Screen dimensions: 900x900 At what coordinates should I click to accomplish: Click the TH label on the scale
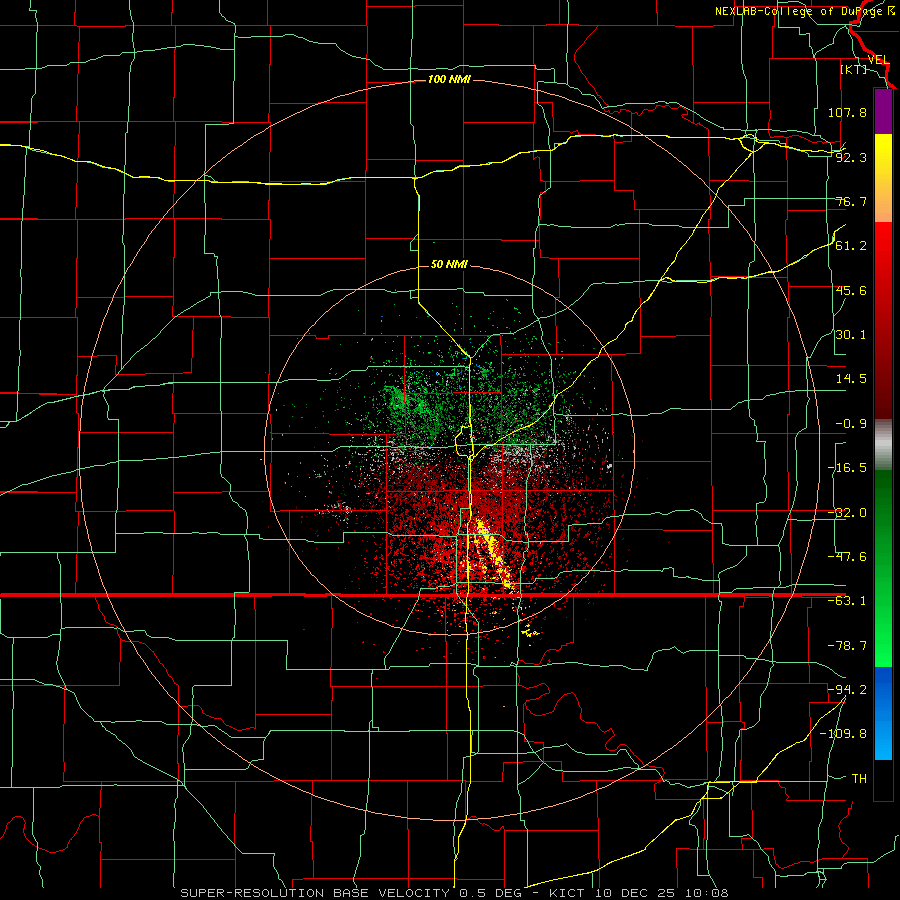(x=859, y=779)
